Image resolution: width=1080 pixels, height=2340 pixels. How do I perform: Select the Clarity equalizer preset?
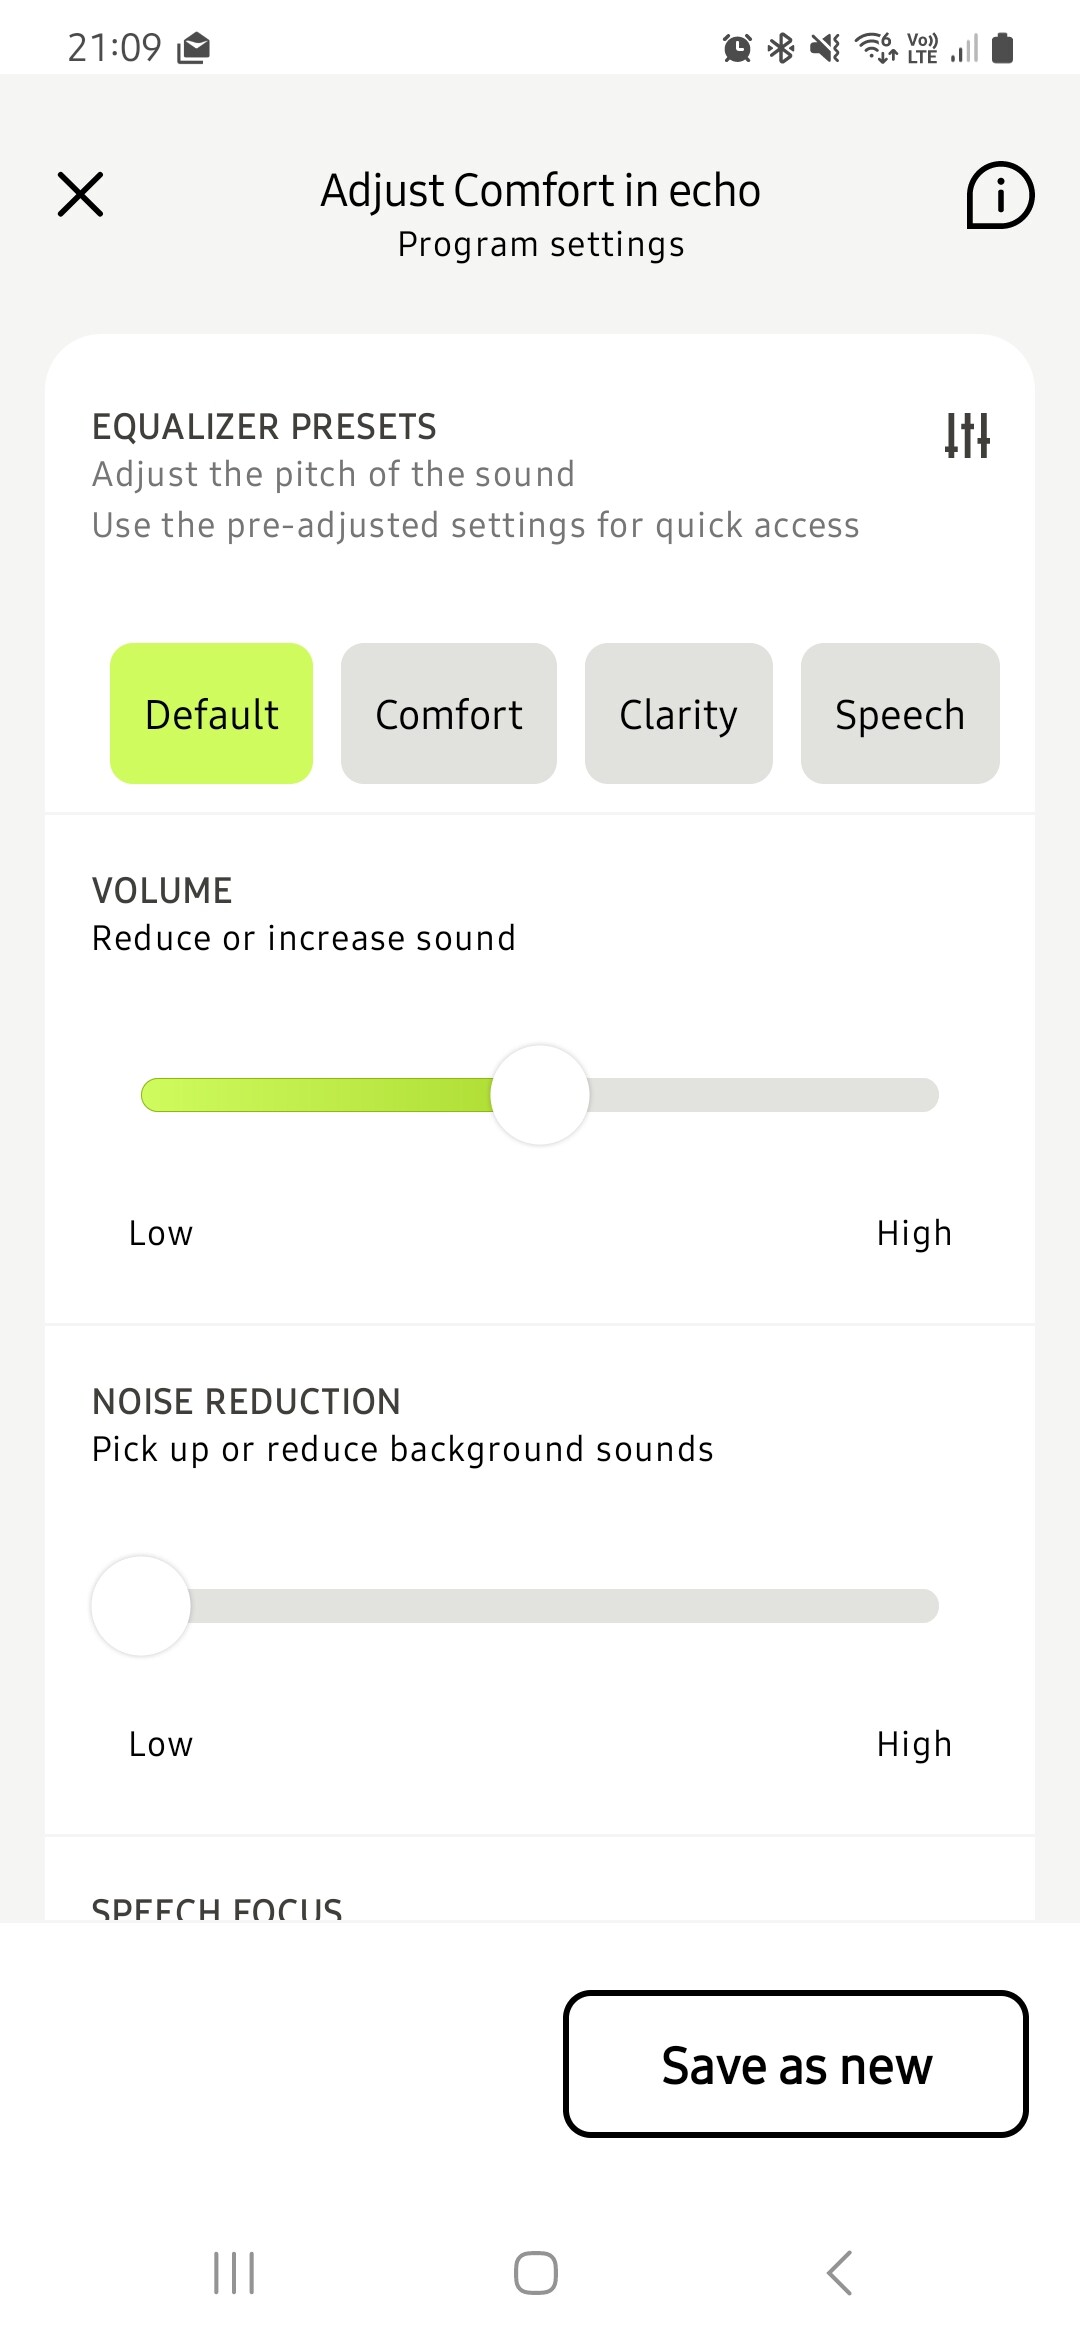[679, 714]
